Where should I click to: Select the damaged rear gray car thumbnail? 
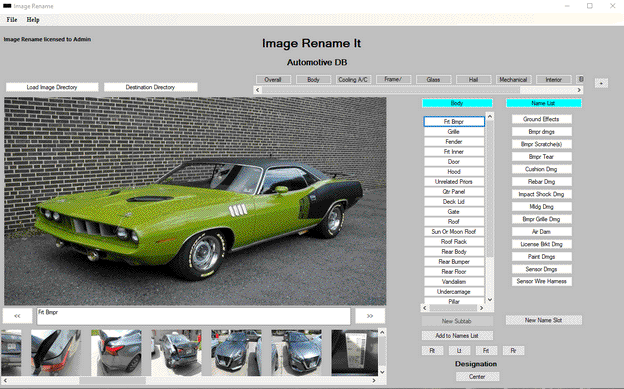[x=176, y=352]
